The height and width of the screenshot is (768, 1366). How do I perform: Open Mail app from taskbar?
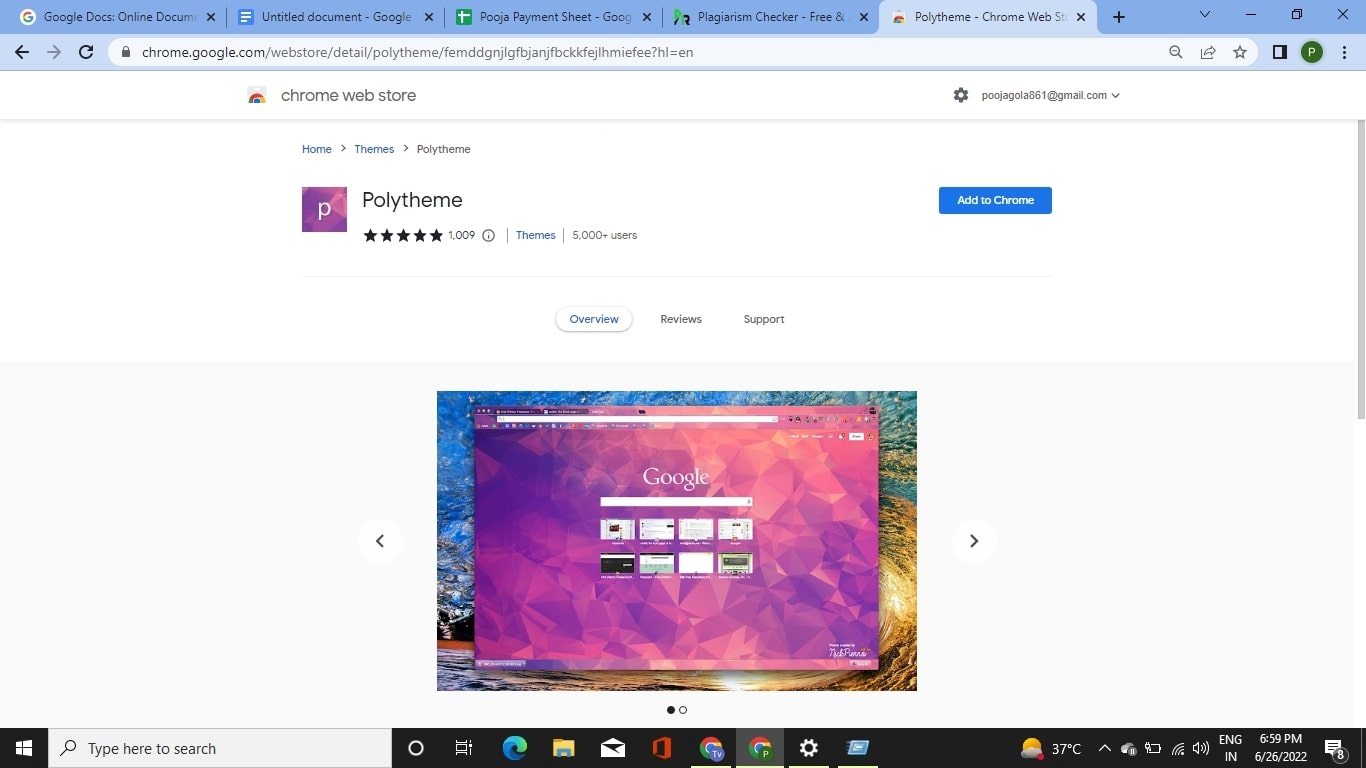613,748
